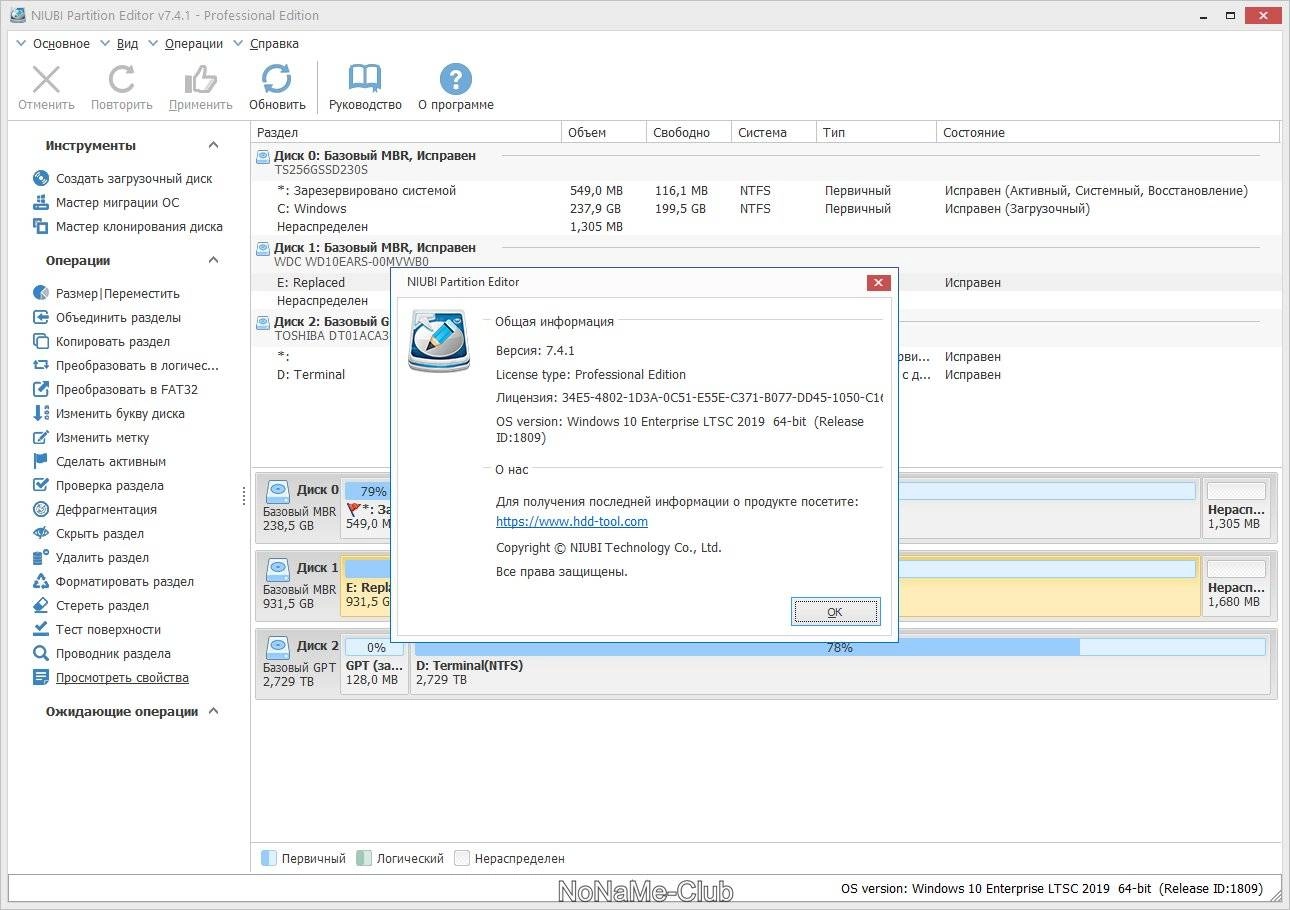Open the О программе question mark icon
Screen dimensions: 1290x910
(x=456, y=80)
